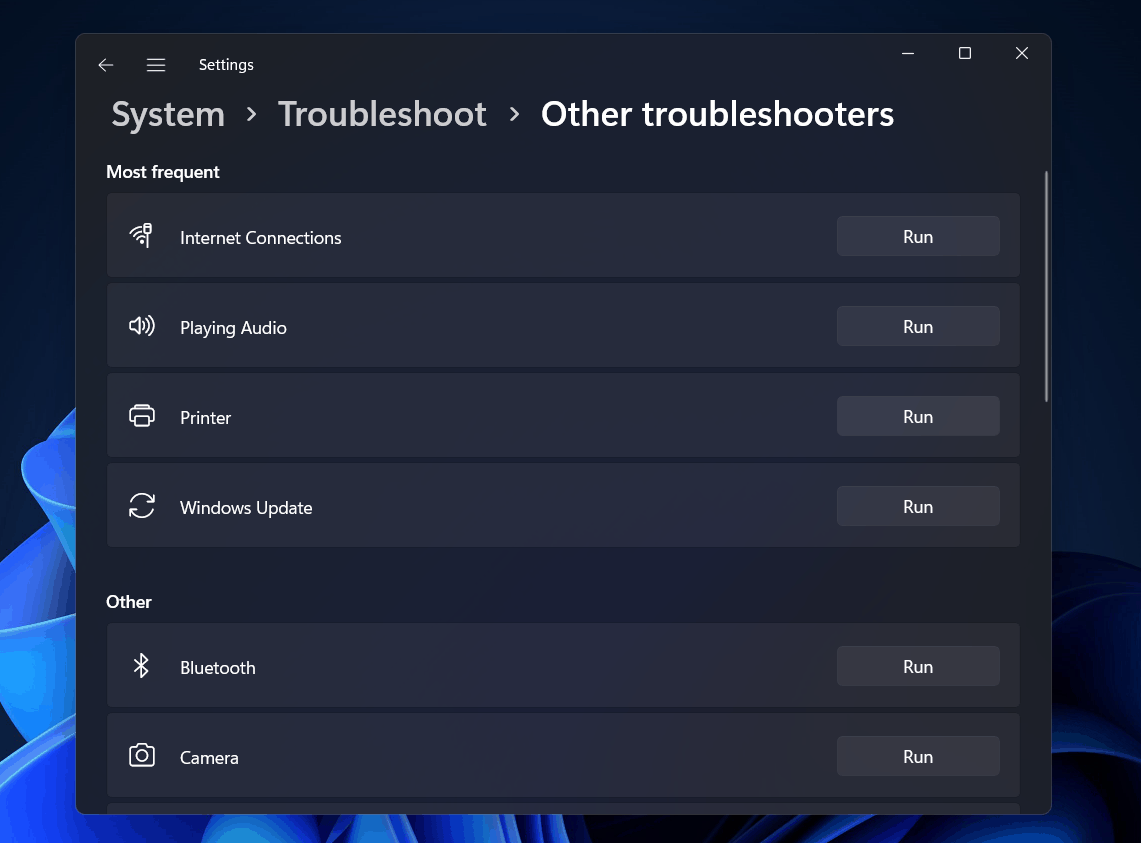Image resolution: width=1141 pixels, height=843 pixels.
Task: Select the Windows Update row label
Action: point(246,508)
